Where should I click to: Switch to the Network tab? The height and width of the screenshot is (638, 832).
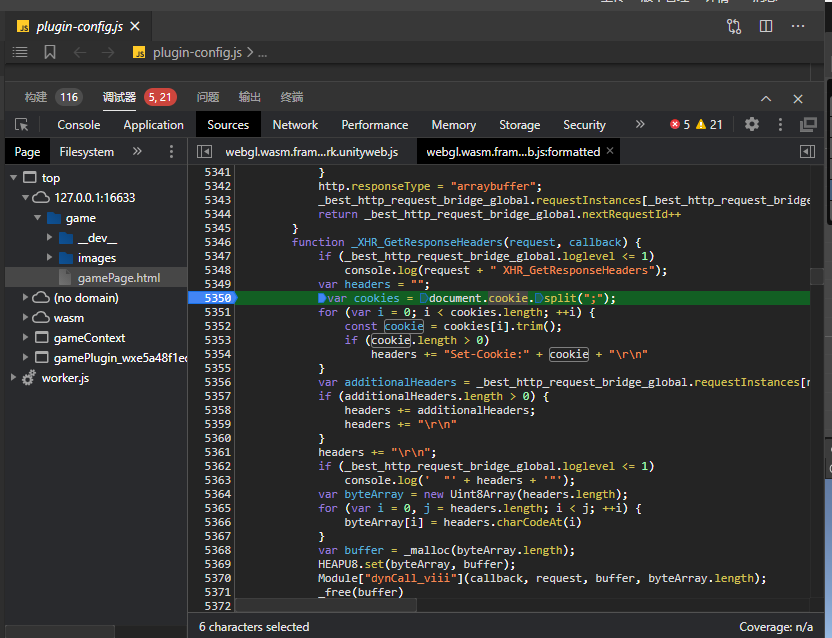(x=295, y=125)
